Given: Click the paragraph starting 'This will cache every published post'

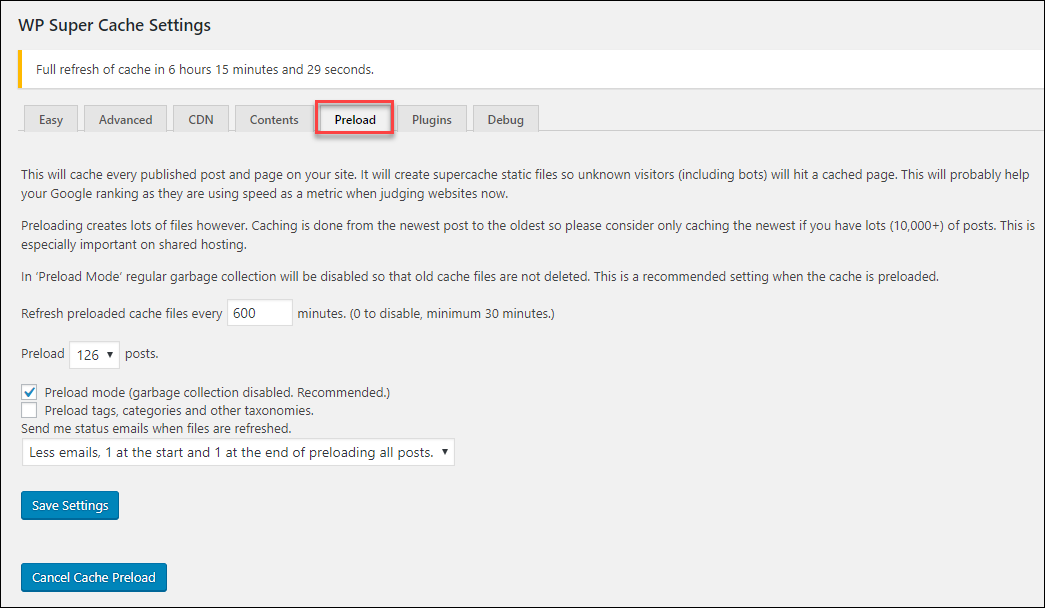Looking at the screenshot, I should point(525,184).
